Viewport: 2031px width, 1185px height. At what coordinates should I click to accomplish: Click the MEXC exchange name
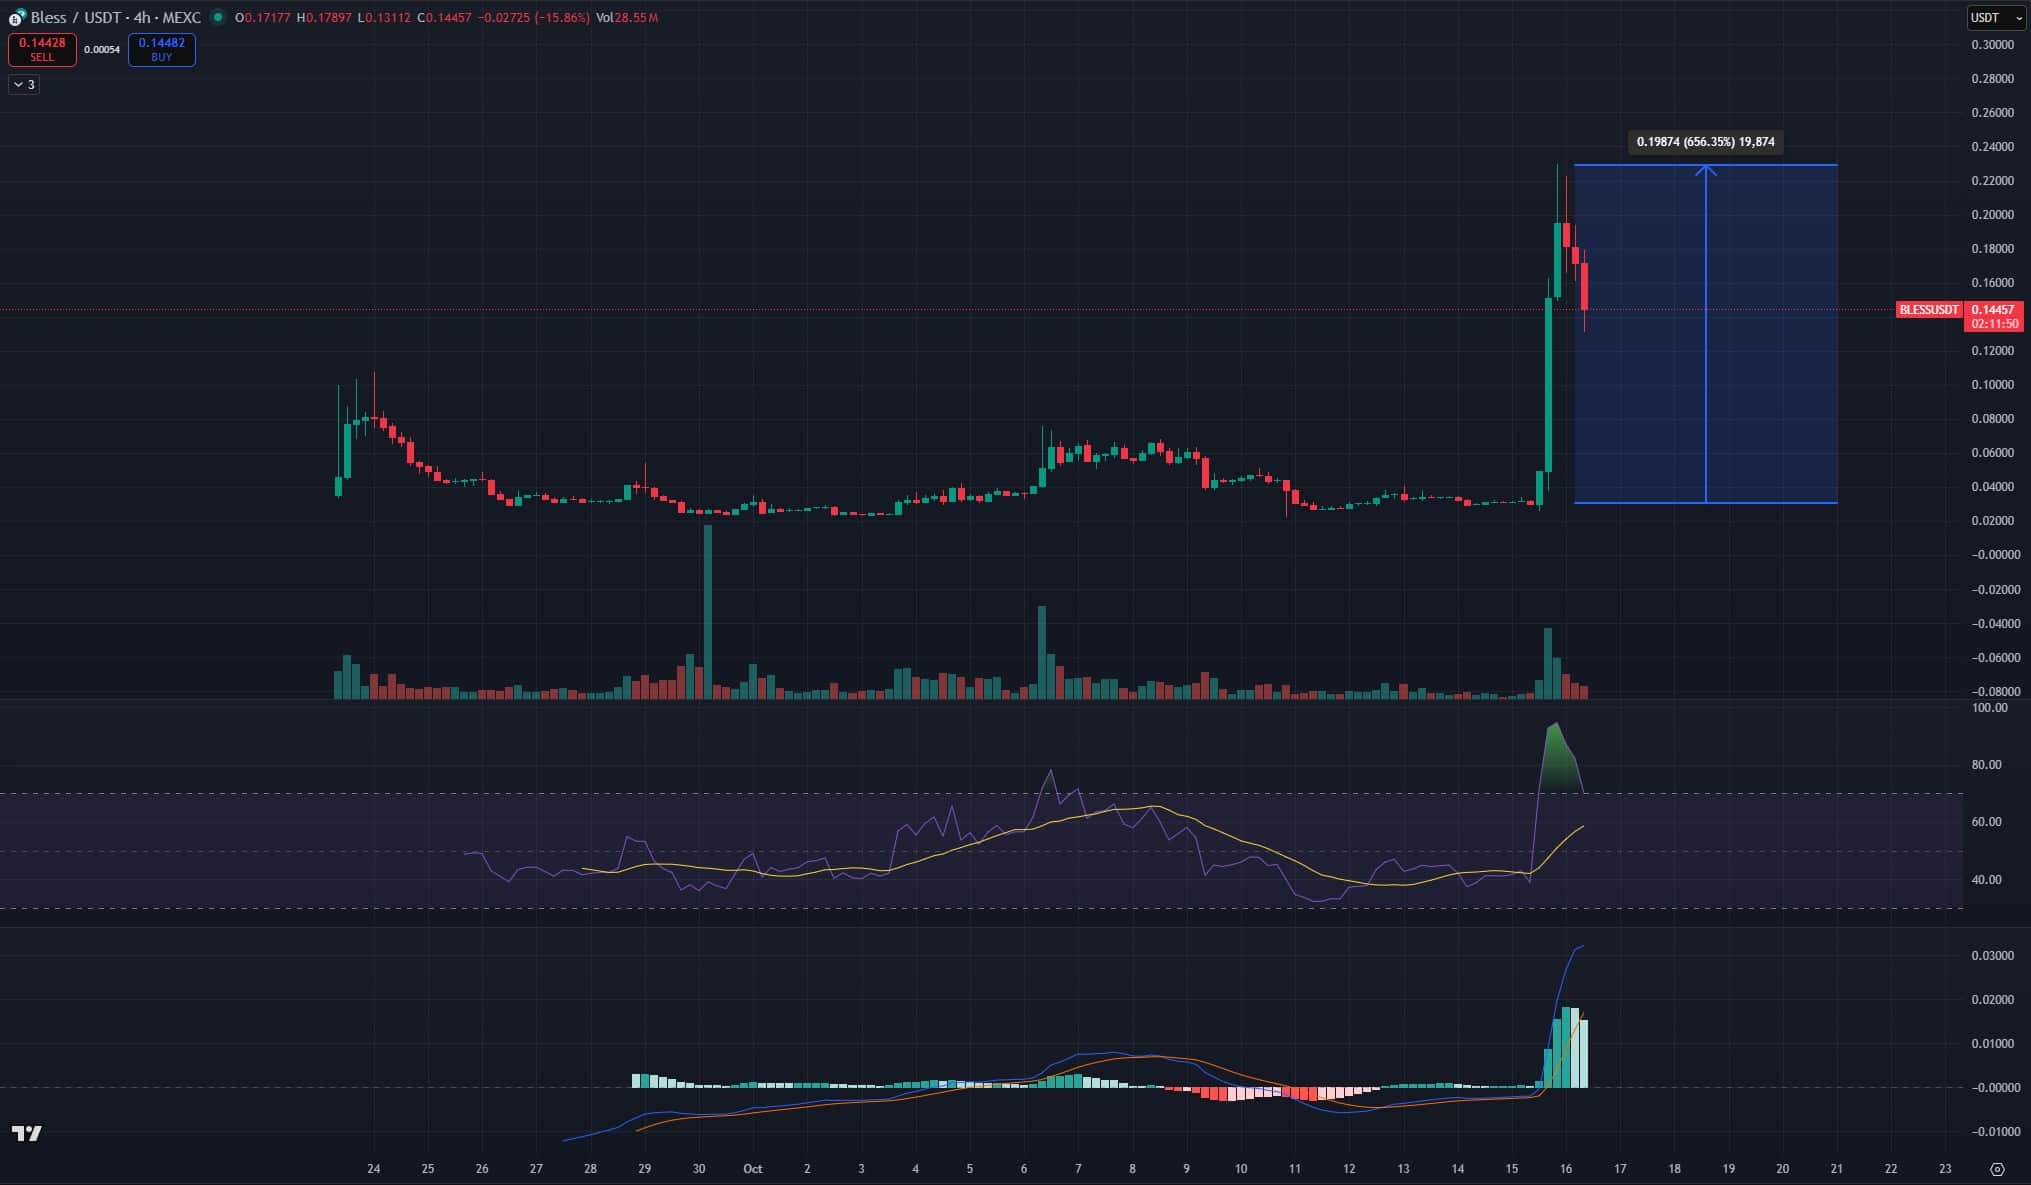click(x=182, y=17)
